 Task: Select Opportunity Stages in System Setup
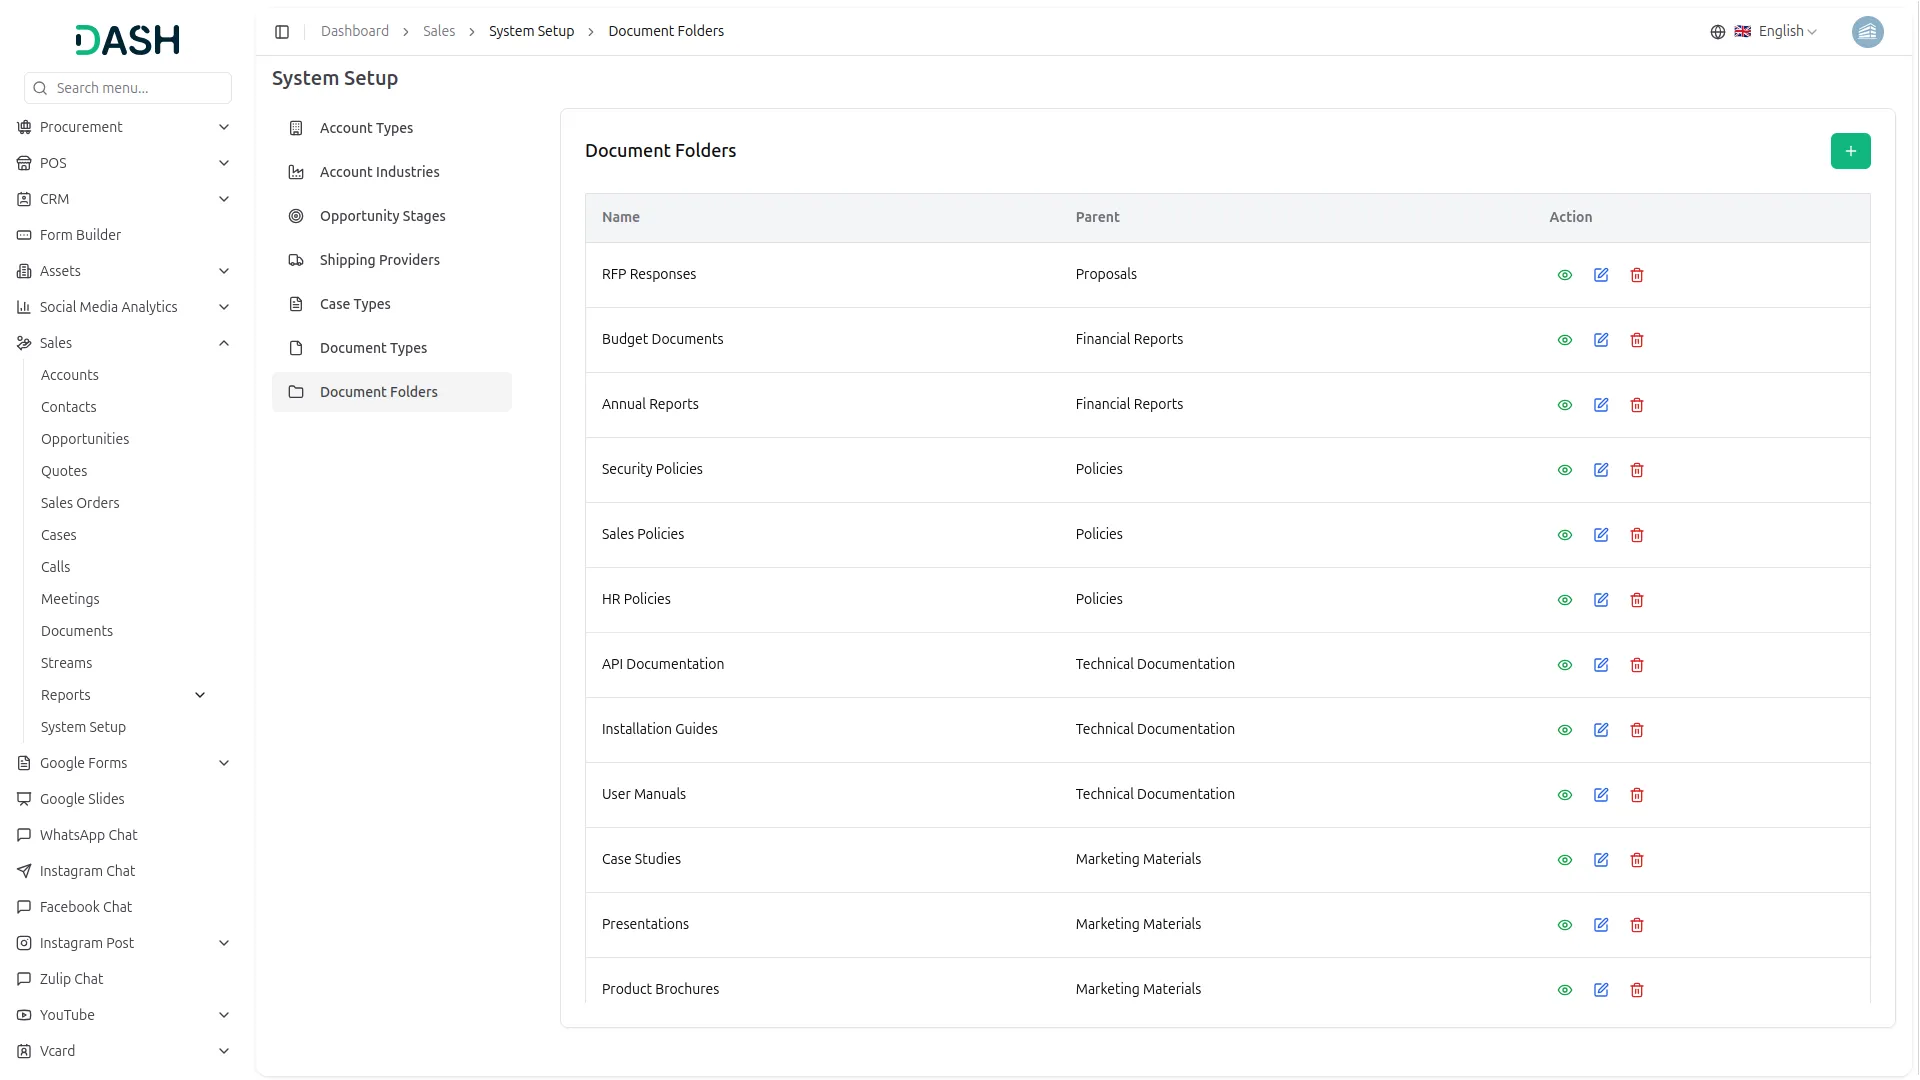382,216
